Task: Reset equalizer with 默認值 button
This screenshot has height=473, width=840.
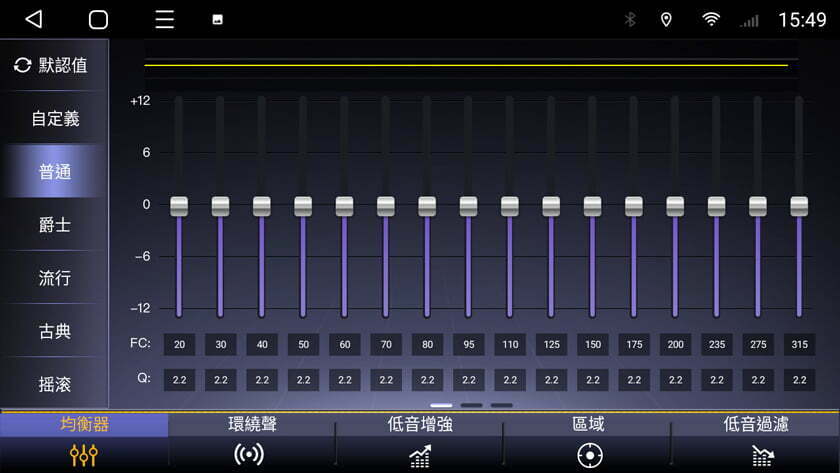Action: [x=52, y=65]
